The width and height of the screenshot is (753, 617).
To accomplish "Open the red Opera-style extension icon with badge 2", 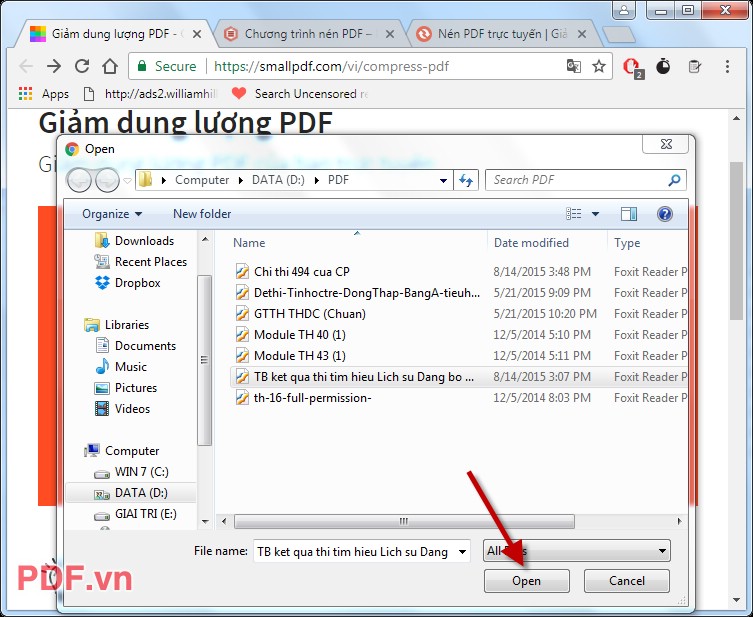I will click(632, 67).
